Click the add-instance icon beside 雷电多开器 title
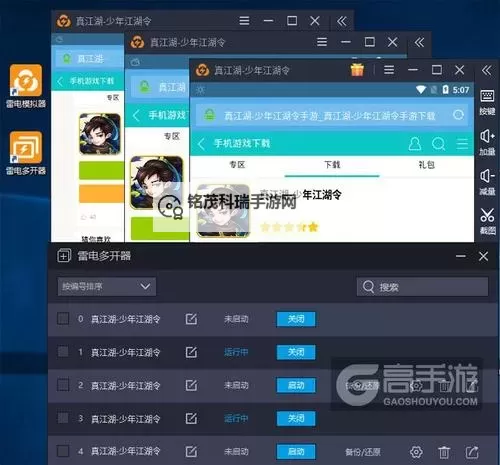The height and width of the screenshot is (465, 500). point(64,256)
